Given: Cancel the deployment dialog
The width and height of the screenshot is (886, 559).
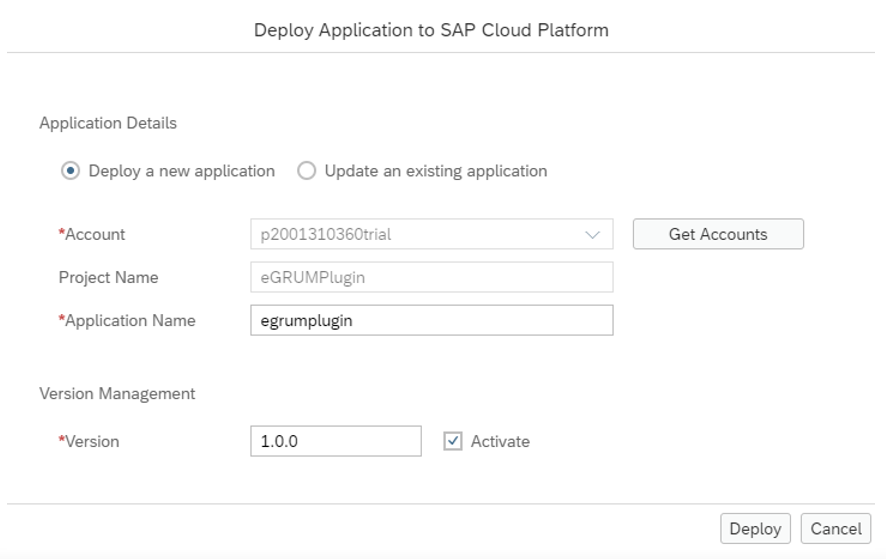Looking at the screenshot, I should tap(836, 528).
